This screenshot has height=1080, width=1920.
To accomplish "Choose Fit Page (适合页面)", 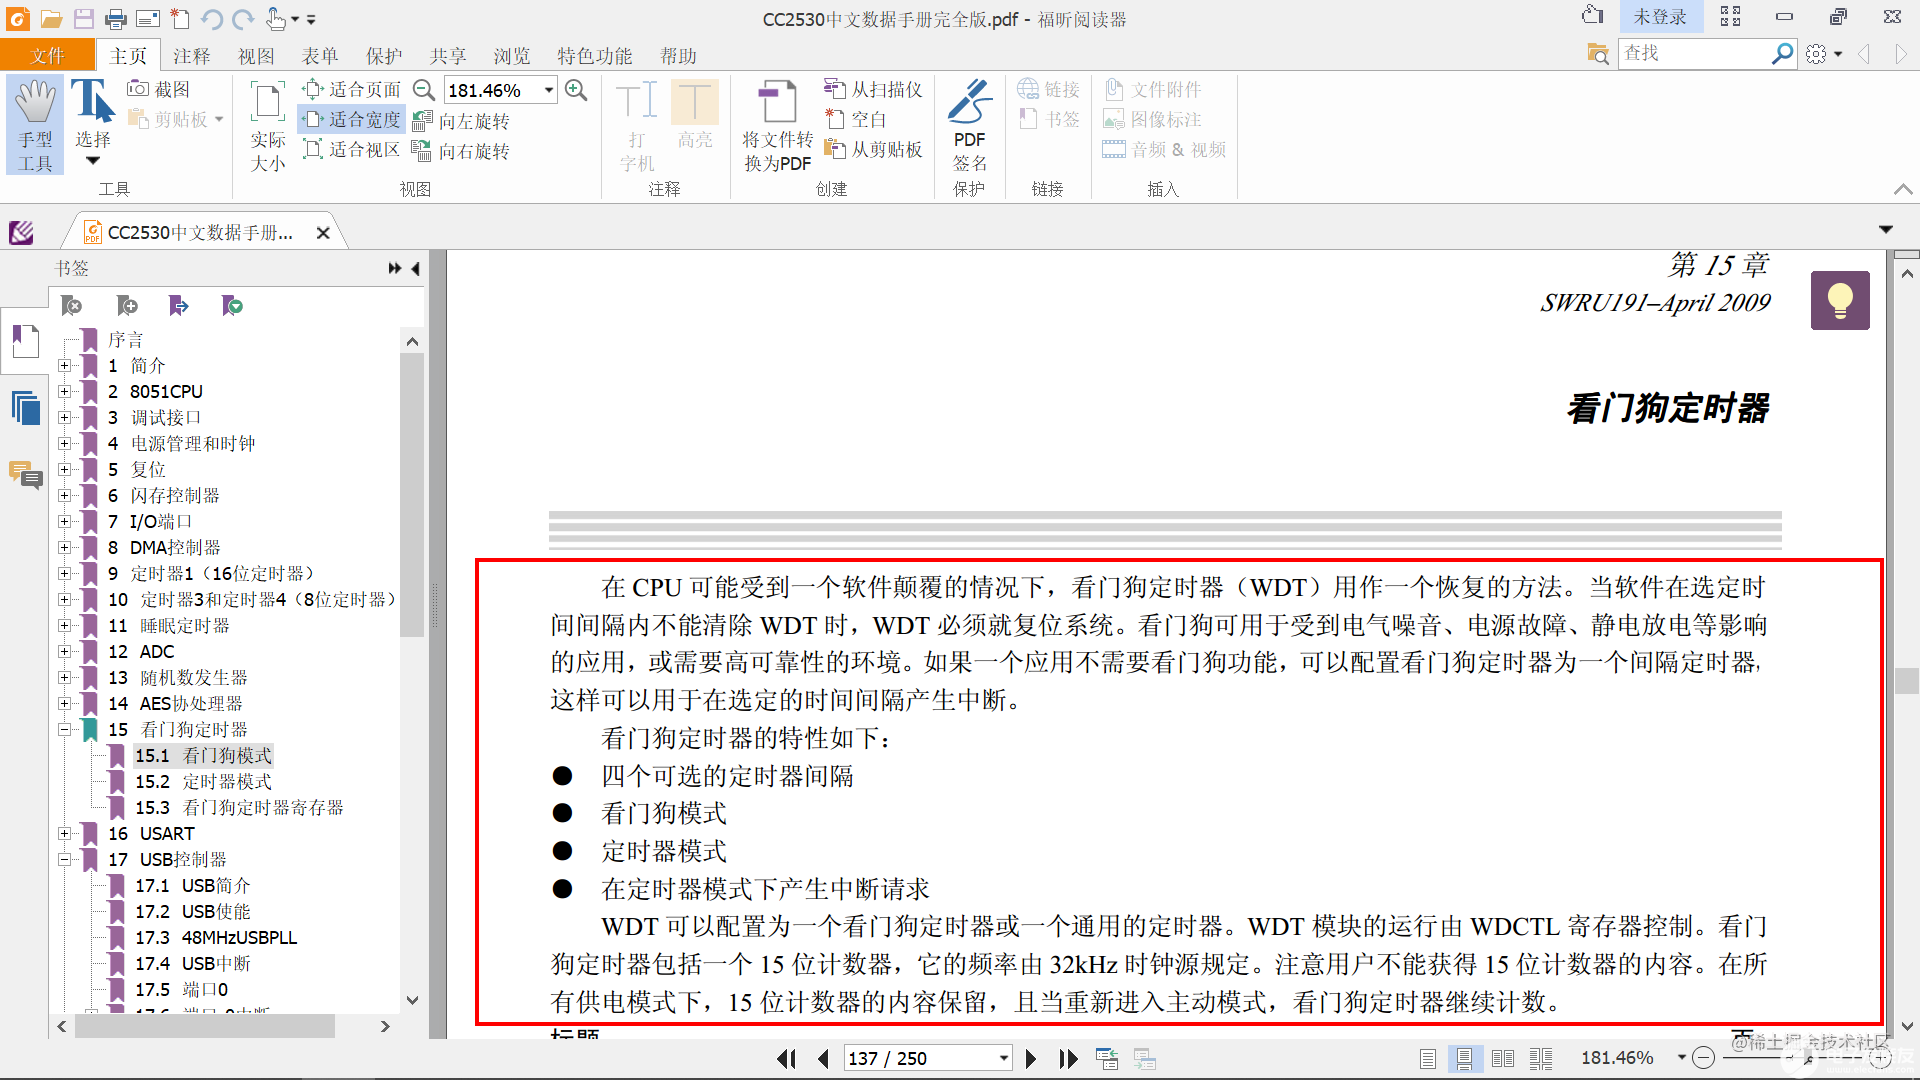I will [352, 89].
